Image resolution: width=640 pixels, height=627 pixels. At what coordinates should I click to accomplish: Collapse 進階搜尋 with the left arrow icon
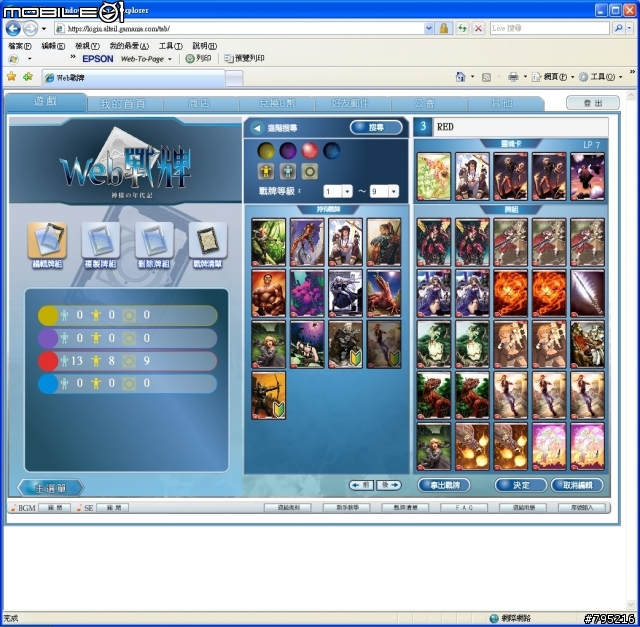point(257,128)
